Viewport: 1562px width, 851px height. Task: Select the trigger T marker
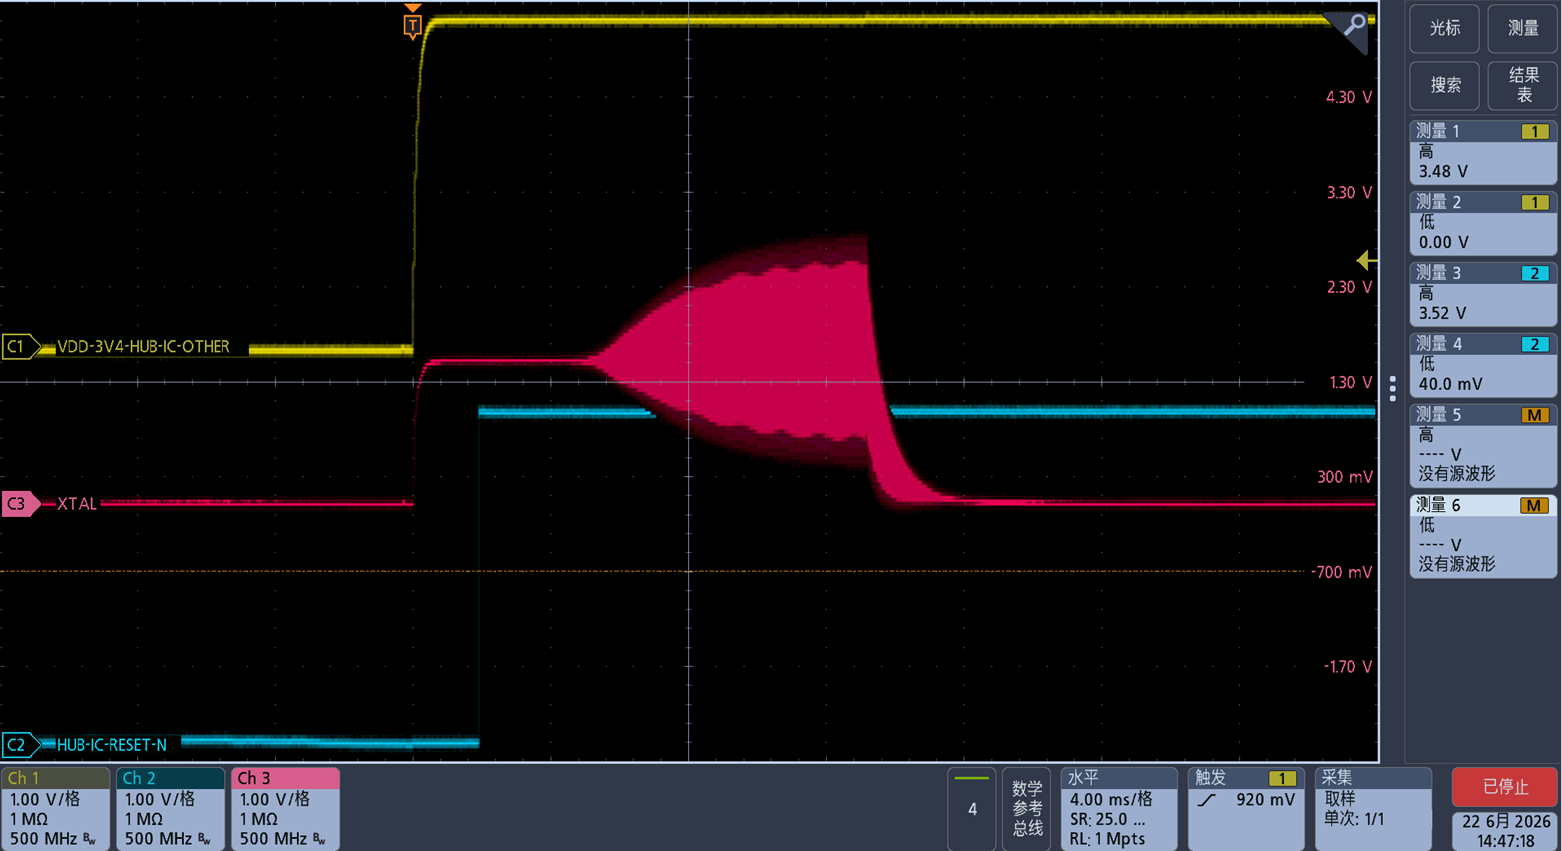pyautogui.click(x=412, y=25)
